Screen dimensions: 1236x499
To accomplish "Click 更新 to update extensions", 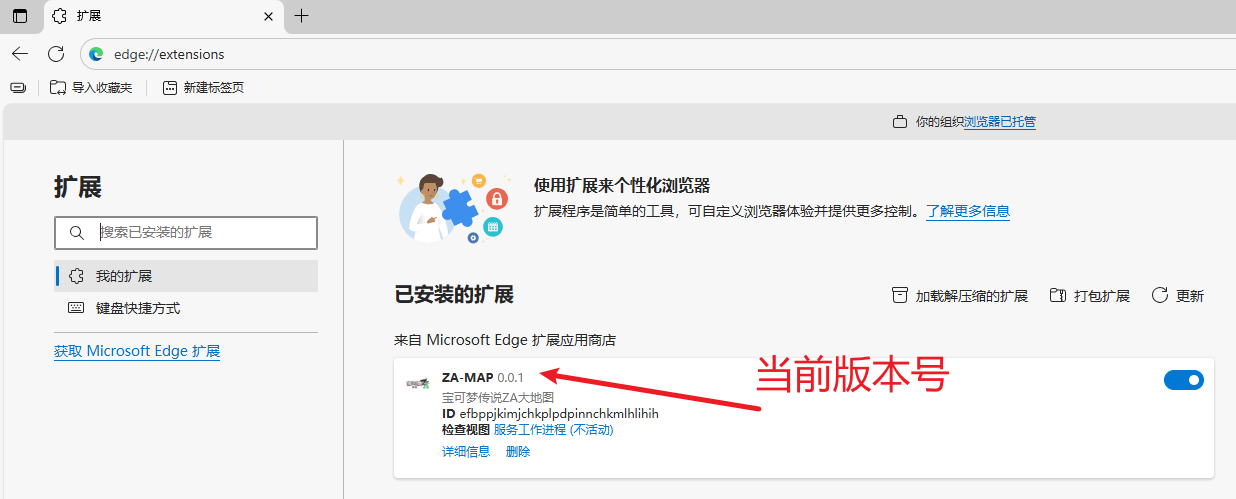I will coord(1178,296).
